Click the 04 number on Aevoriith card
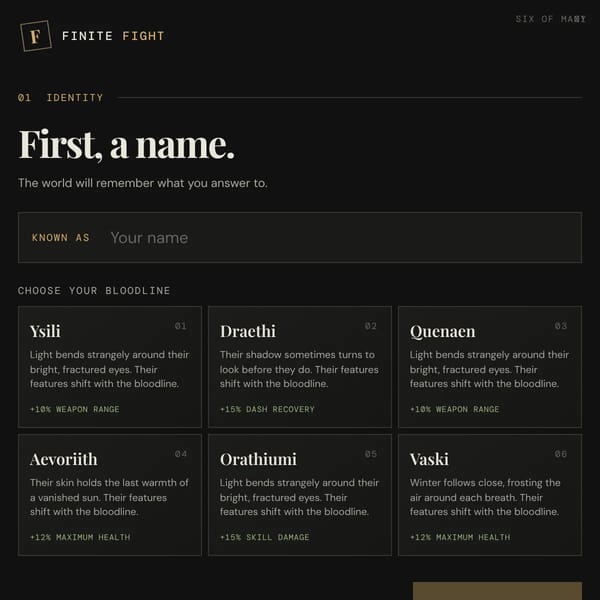This screenshot has width=600, height=600. (x=181, y=454)
